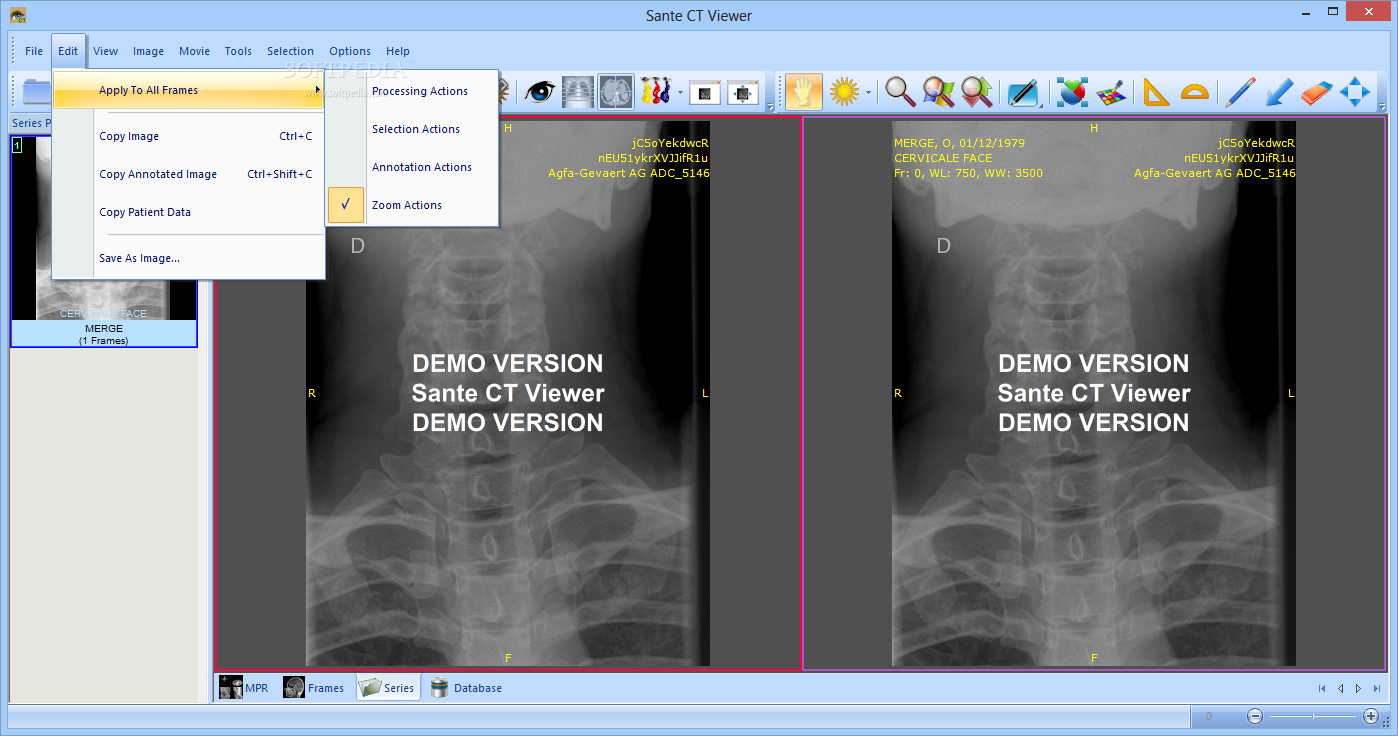
Task: Select the eraser tool
Action: point(1317,92)
